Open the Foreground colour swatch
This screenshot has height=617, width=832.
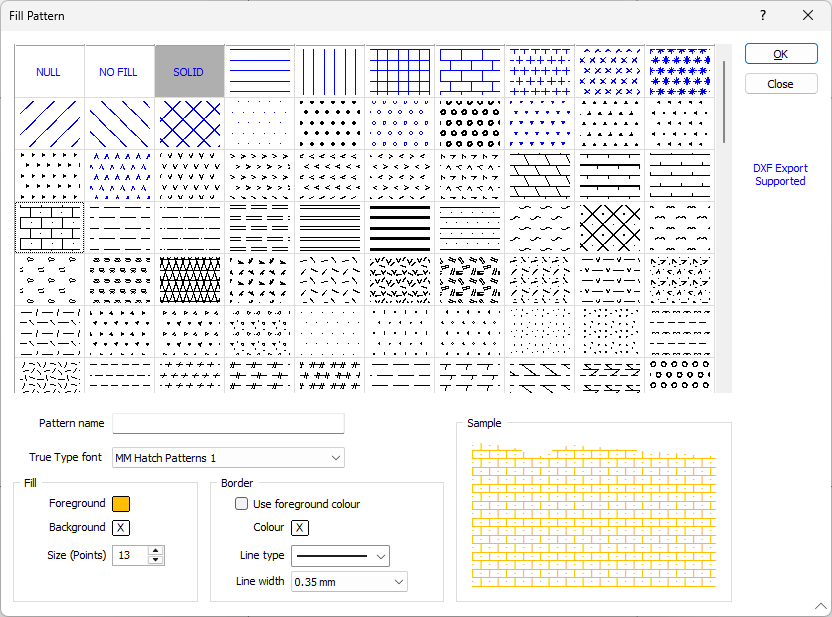point(121,503)
